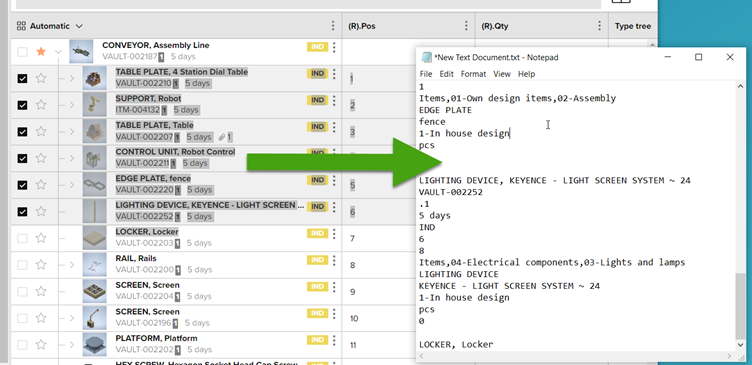Click the SUPPORT, Robot thumbnail image
752x365 pixels.
point(94,106)
